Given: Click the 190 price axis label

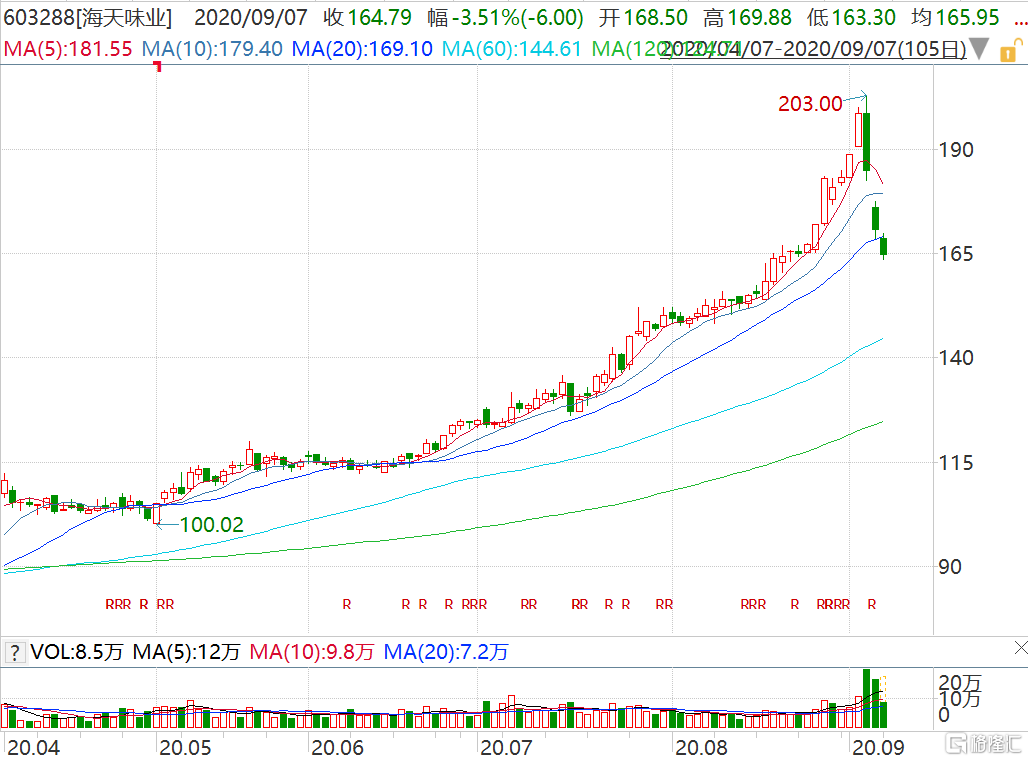Looking at the screenshot, I should tap(956, 150).
